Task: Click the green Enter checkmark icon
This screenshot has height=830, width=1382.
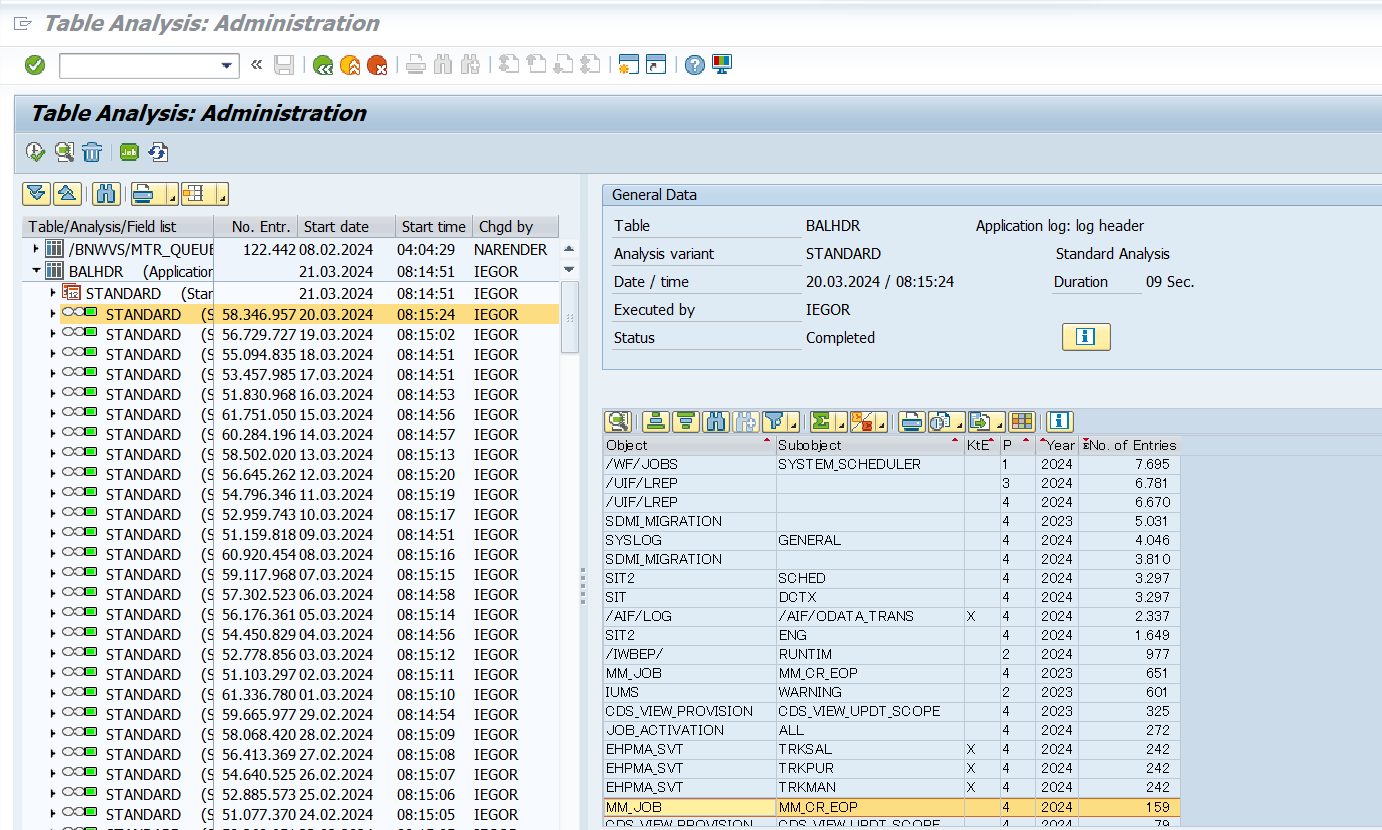Action: click(35, 65)
